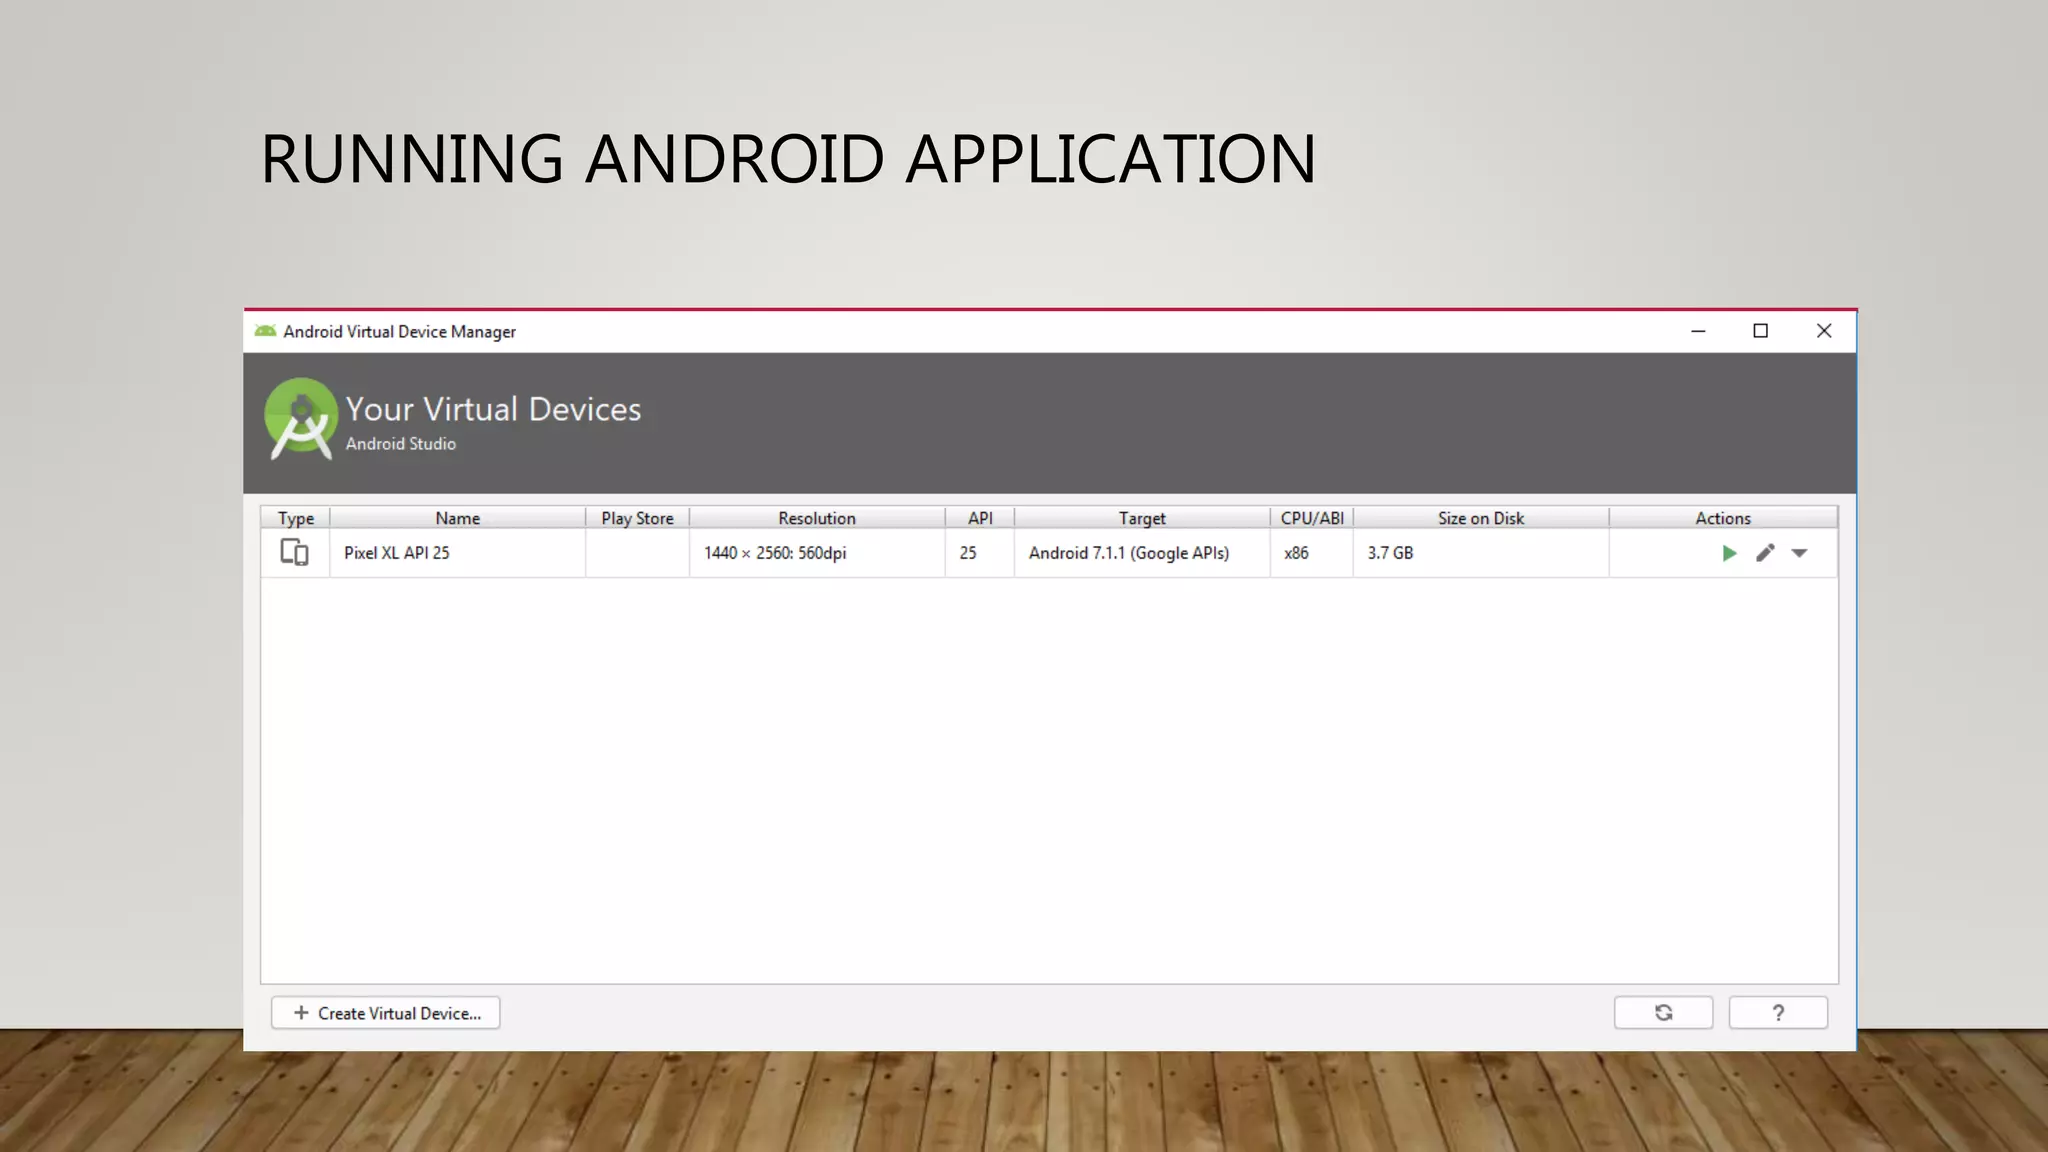Sort by Target column header
Screen dimensions: 2048x1152
click(x=1142, y=518)
